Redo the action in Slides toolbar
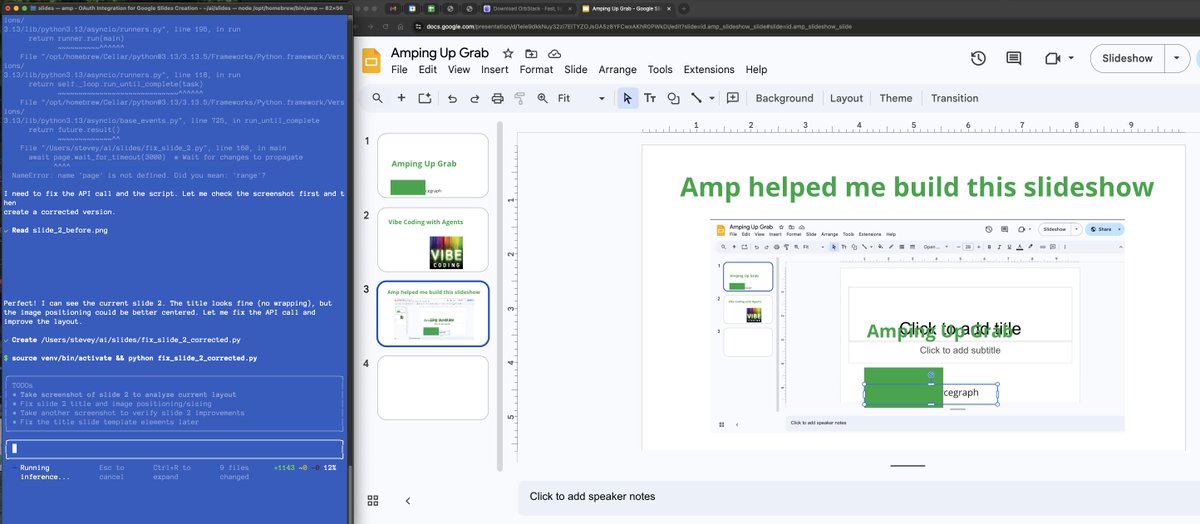This screenshot has width=1200, height=524. pyautogui.click(x=474, y=98)
